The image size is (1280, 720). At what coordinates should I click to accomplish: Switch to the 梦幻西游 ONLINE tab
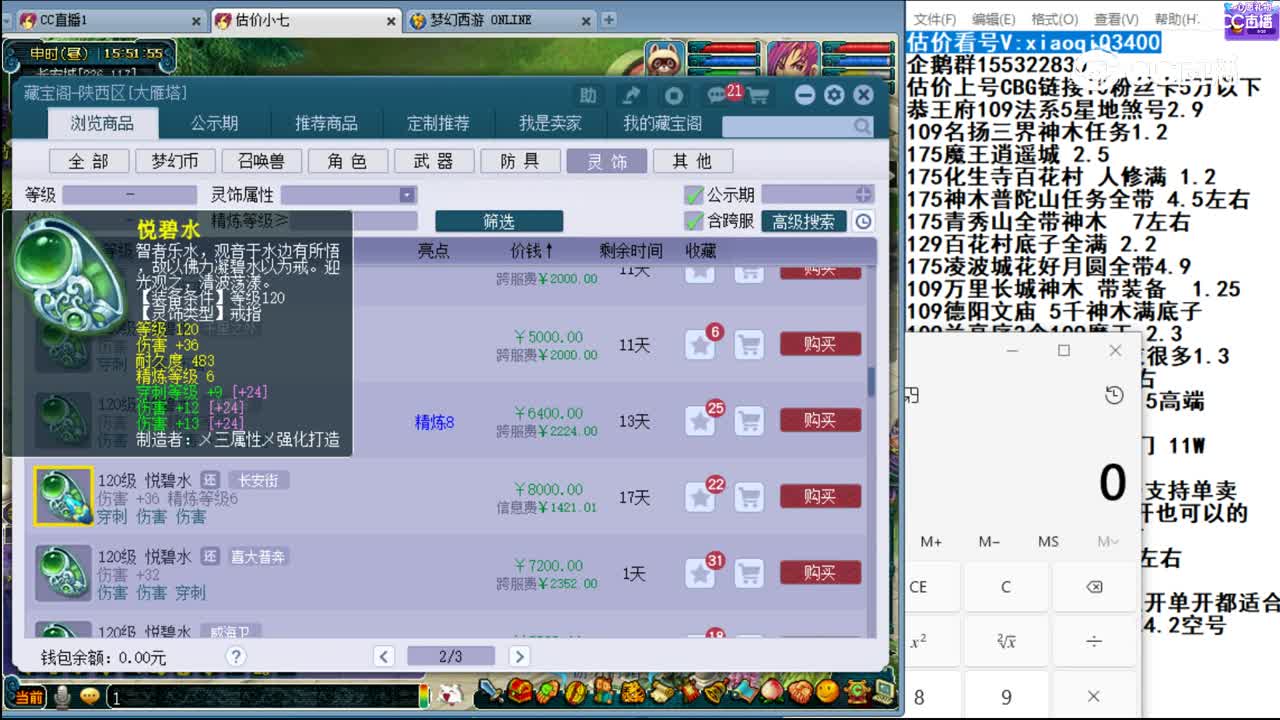point(501,20)
